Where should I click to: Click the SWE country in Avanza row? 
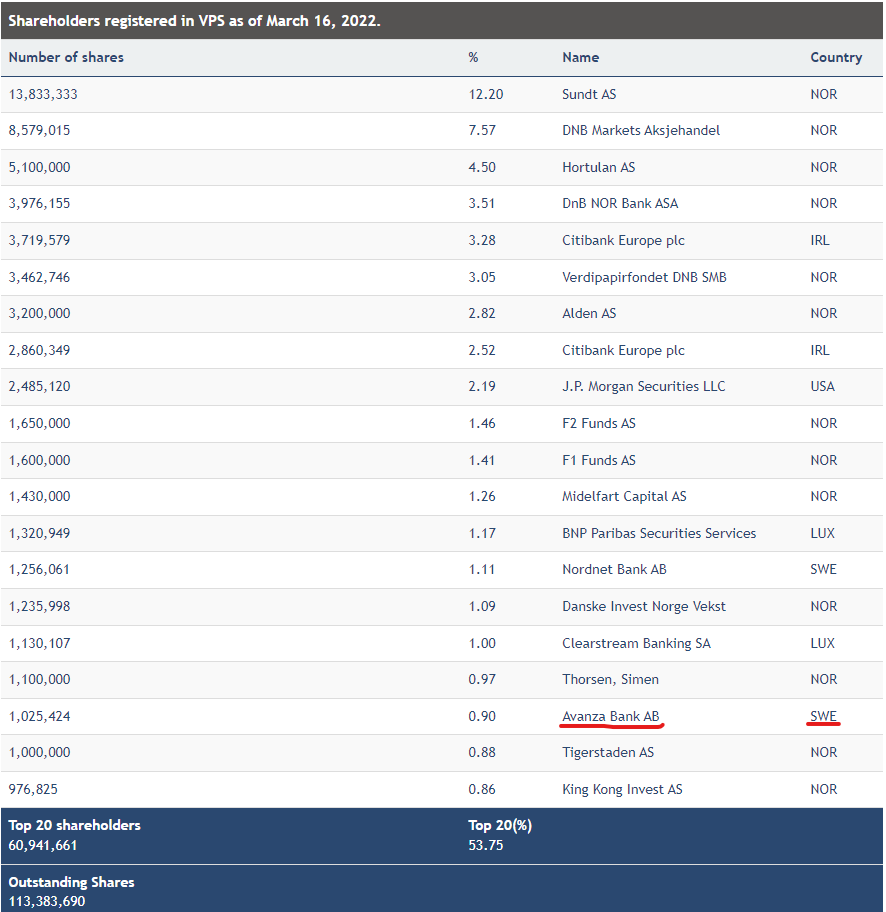tap(823, 717)
